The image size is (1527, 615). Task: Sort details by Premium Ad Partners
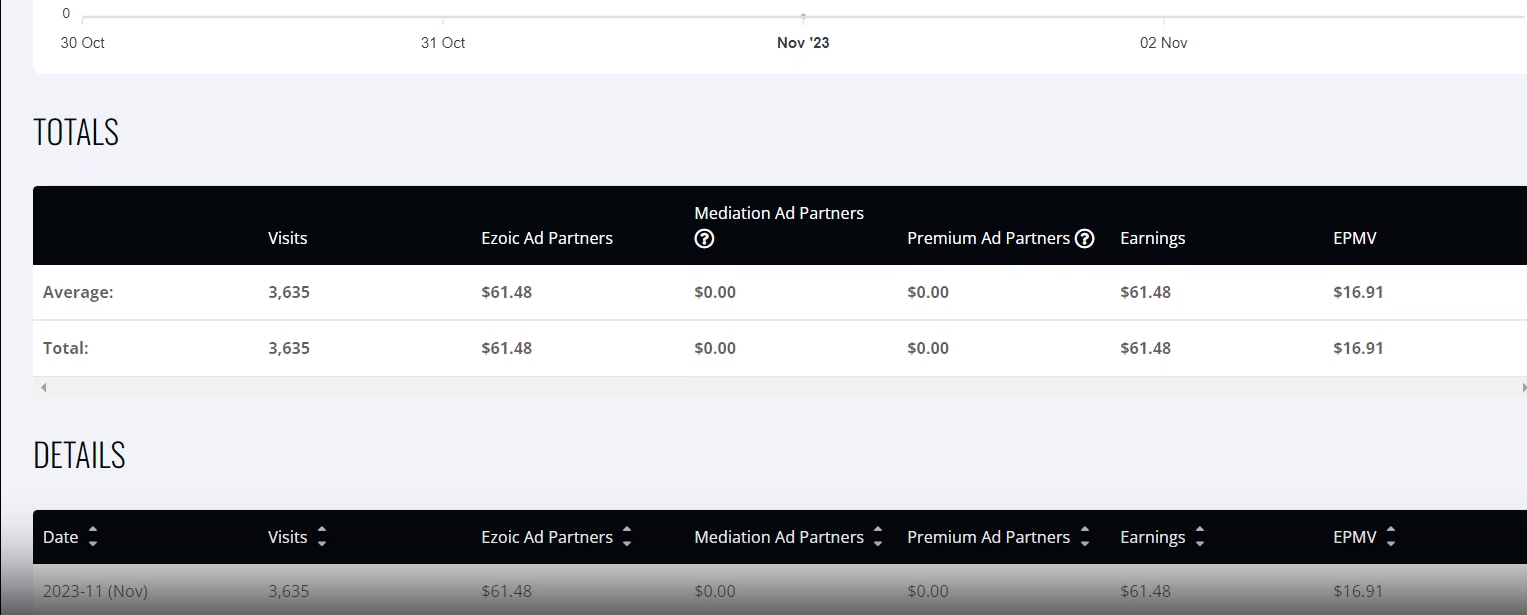[x=1085, y=537]
